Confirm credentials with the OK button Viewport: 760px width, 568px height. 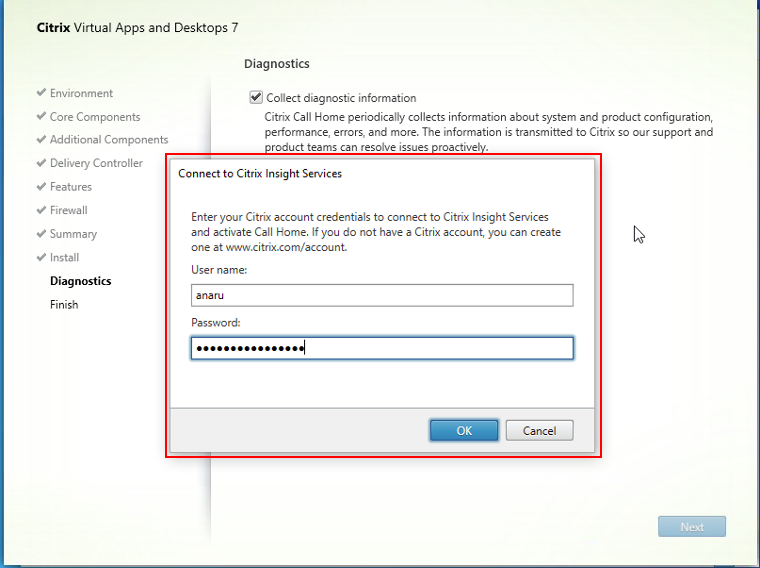coord(464,430)
